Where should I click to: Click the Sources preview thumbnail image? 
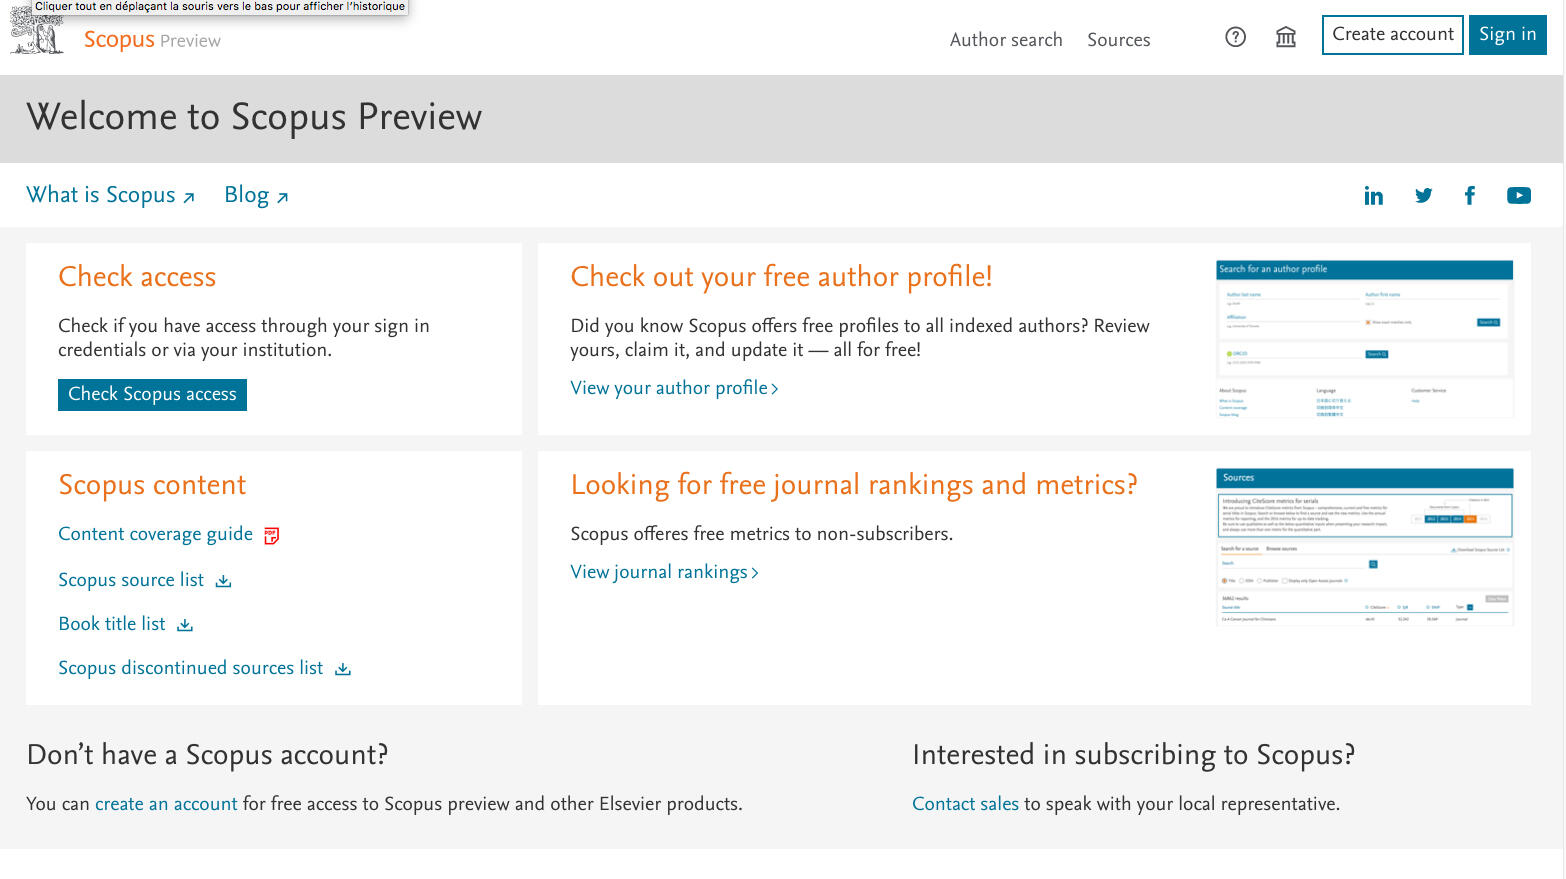[x=1364, y=547]
